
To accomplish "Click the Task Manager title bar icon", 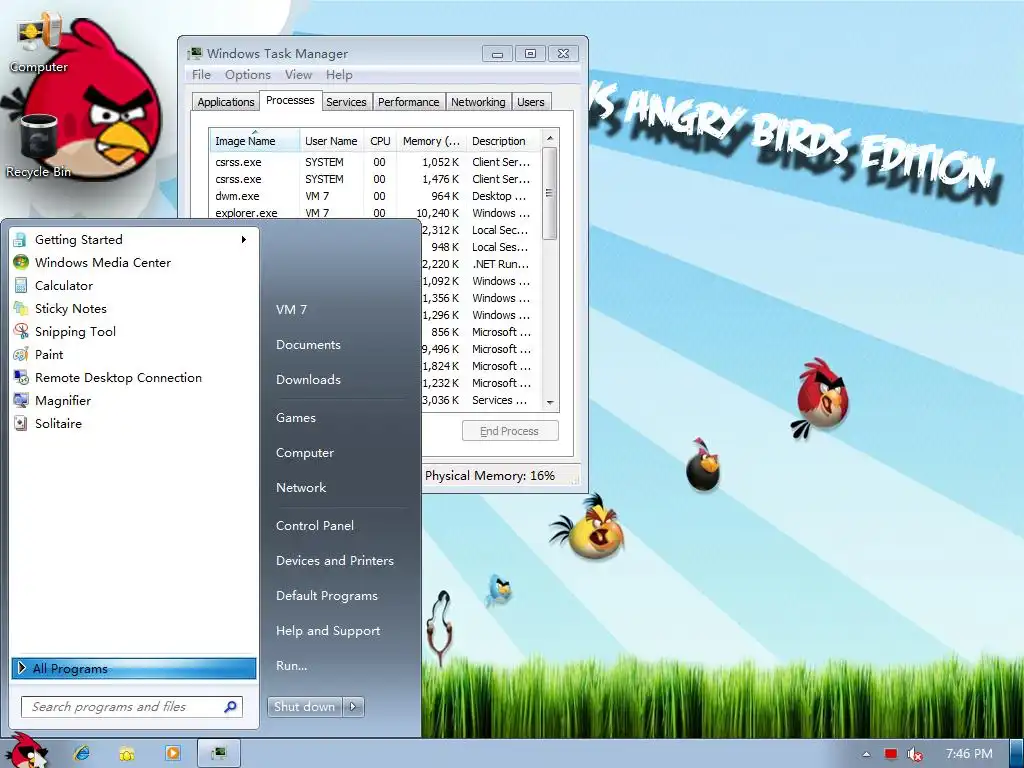I will [x=195, y=54].
